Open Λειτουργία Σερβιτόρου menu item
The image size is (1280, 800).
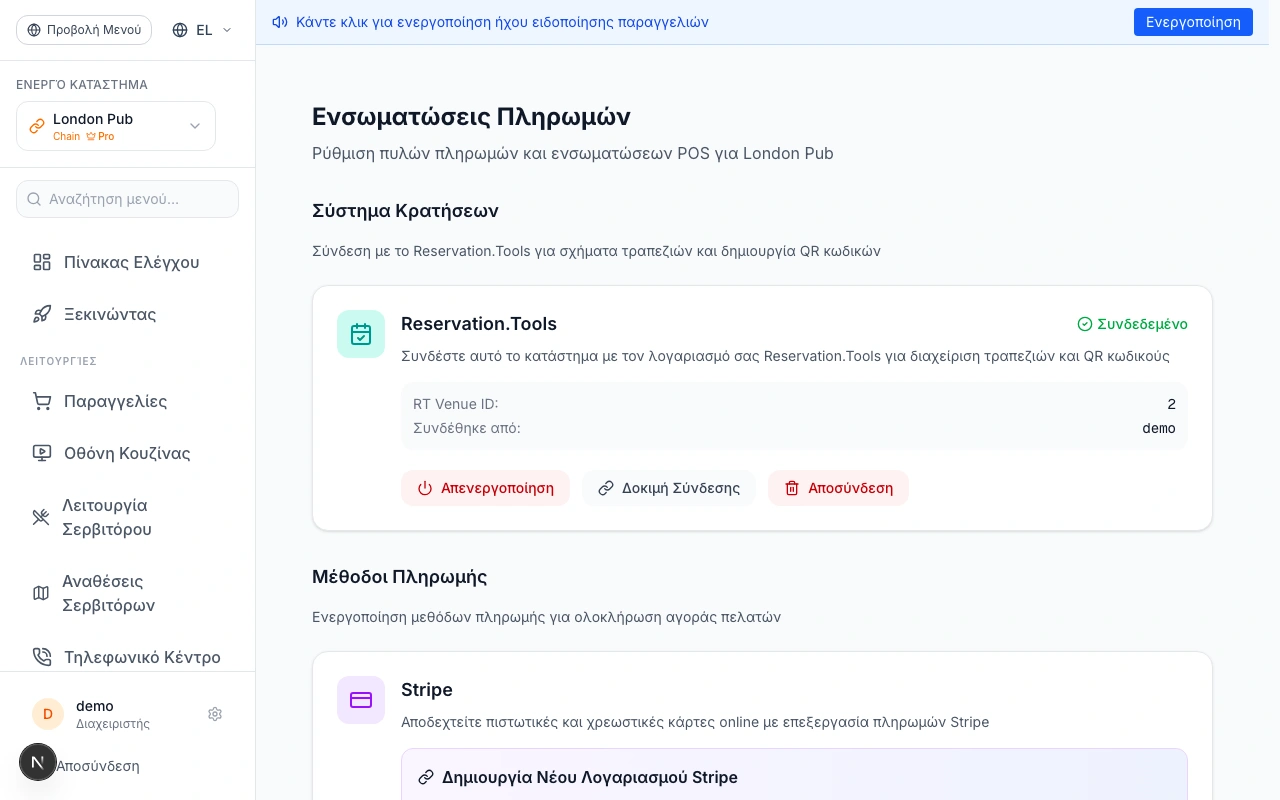tap(128, 517)
